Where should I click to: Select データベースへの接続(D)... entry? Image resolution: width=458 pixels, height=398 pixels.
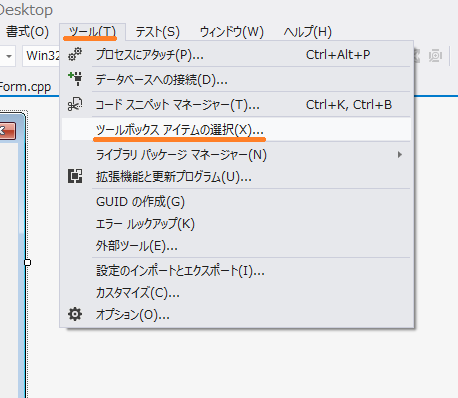236,80
